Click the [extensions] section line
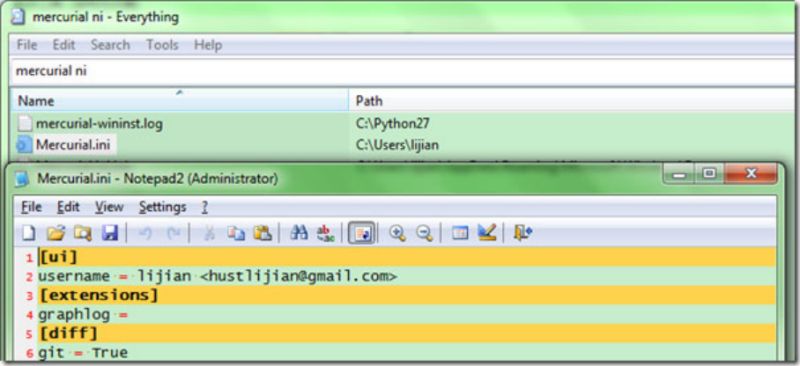The height and width of the screenshot is (366, 800). coord(407,295)
